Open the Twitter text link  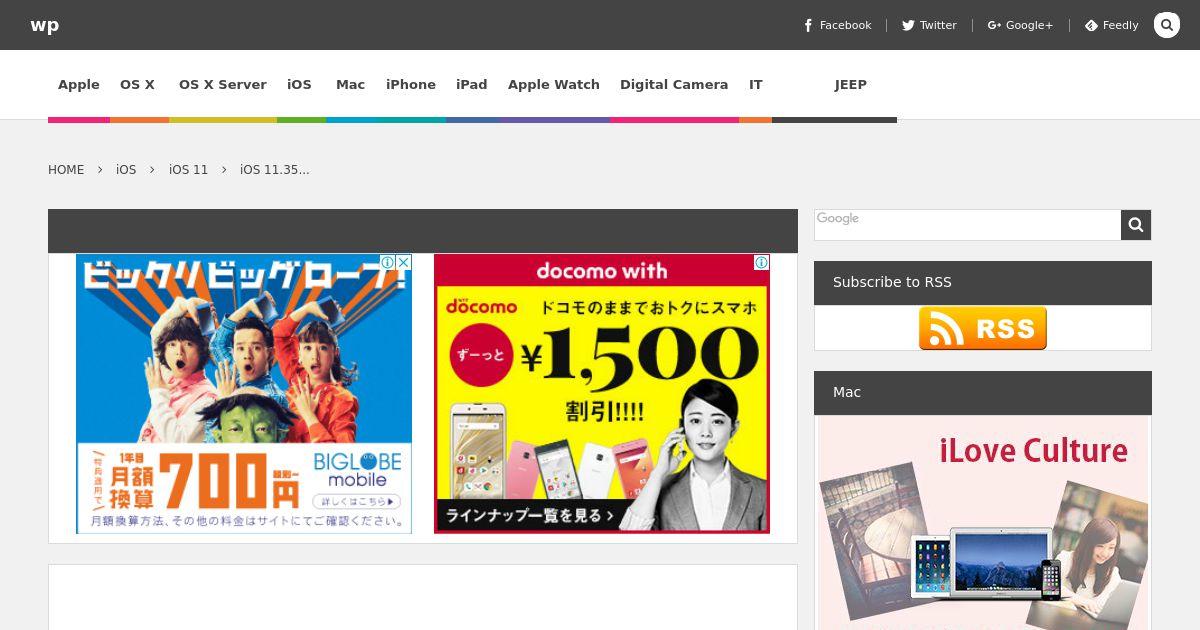pyautogui.click(x=938, y=25)
